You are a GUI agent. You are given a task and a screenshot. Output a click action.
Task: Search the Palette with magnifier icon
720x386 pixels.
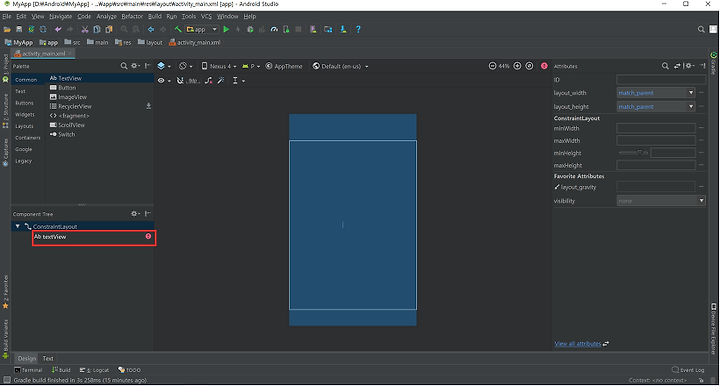(124, 66)
